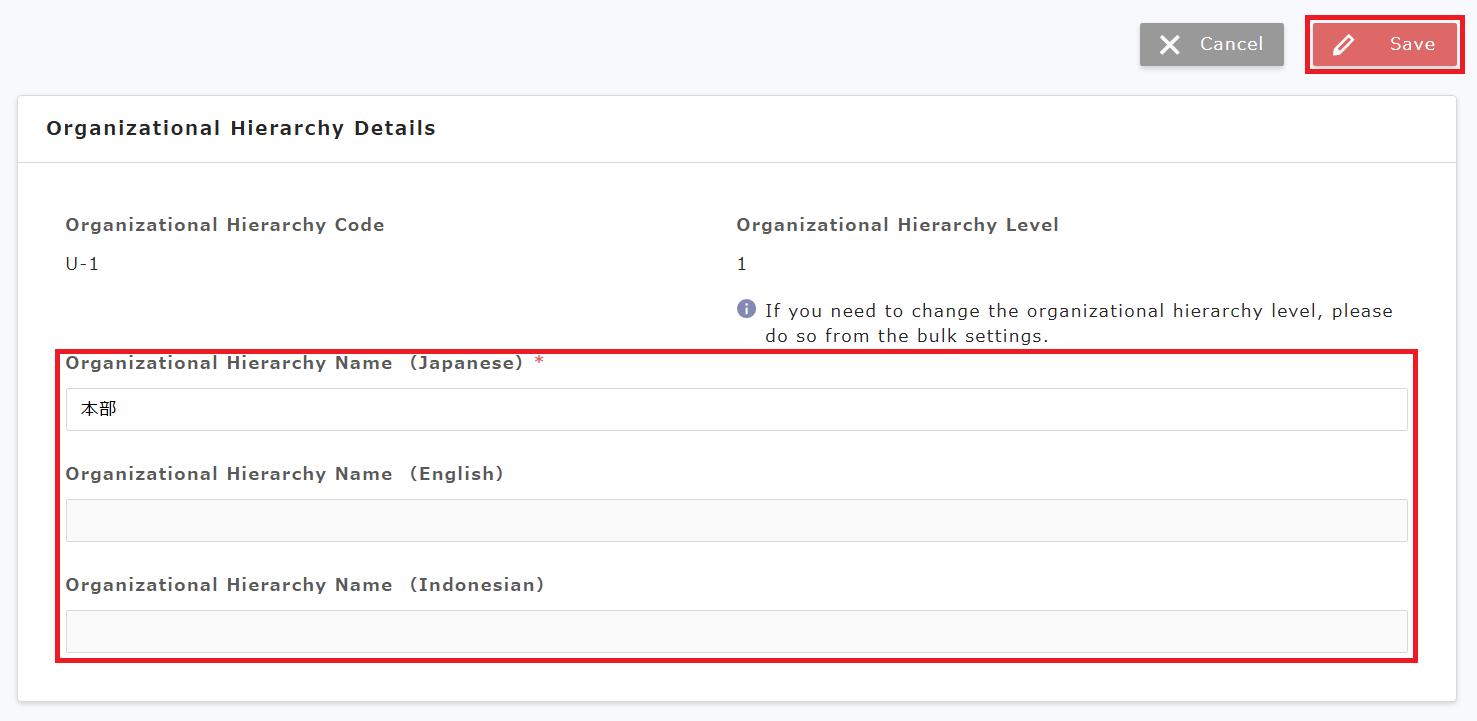
Task: Click the X icon on Cancel button
Action: click(1169, 45)
